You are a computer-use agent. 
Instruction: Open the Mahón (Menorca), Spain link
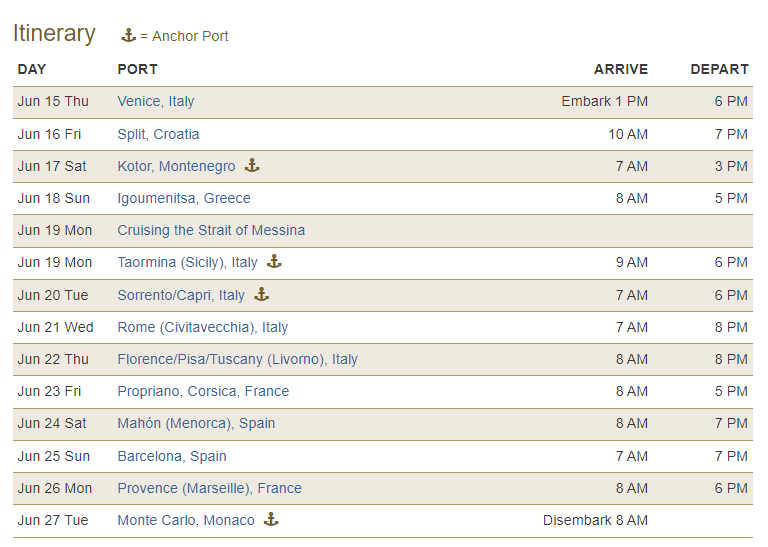[x=196, y=423]
